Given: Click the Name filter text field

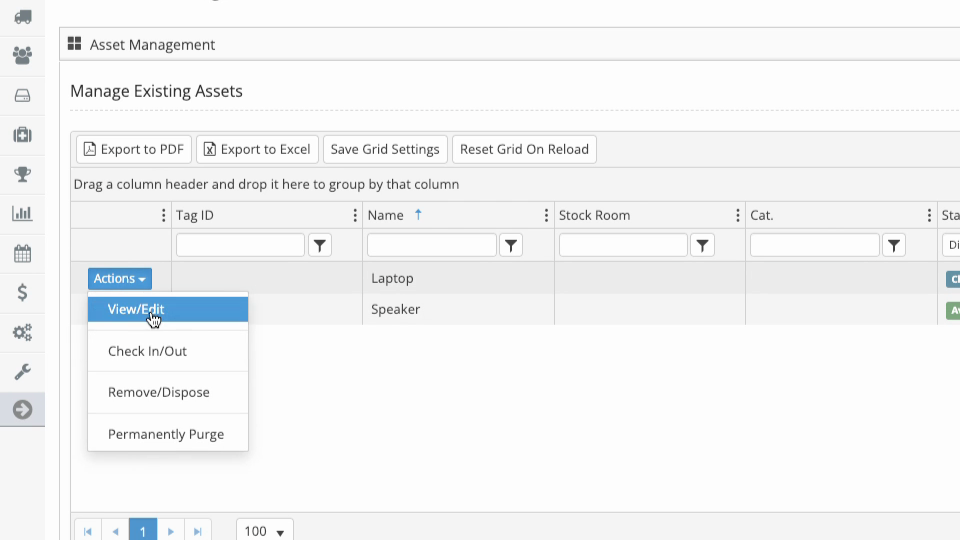Looking at the screenshot, I should [x=432, y=246].
